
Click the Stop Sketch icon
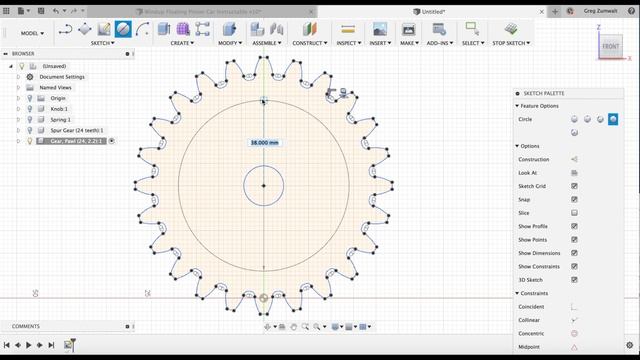click(511, 29)
